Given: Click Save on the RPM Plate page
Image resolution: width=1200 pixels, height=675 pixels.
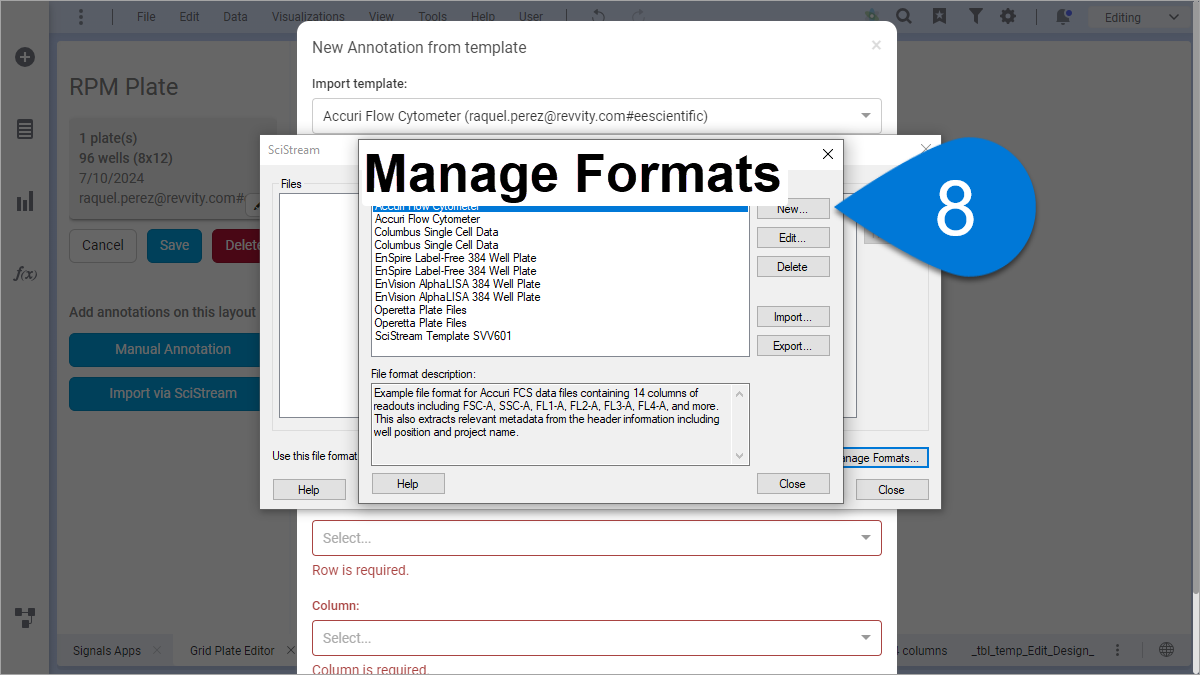Looking at the screenshot, I should 174,245.
